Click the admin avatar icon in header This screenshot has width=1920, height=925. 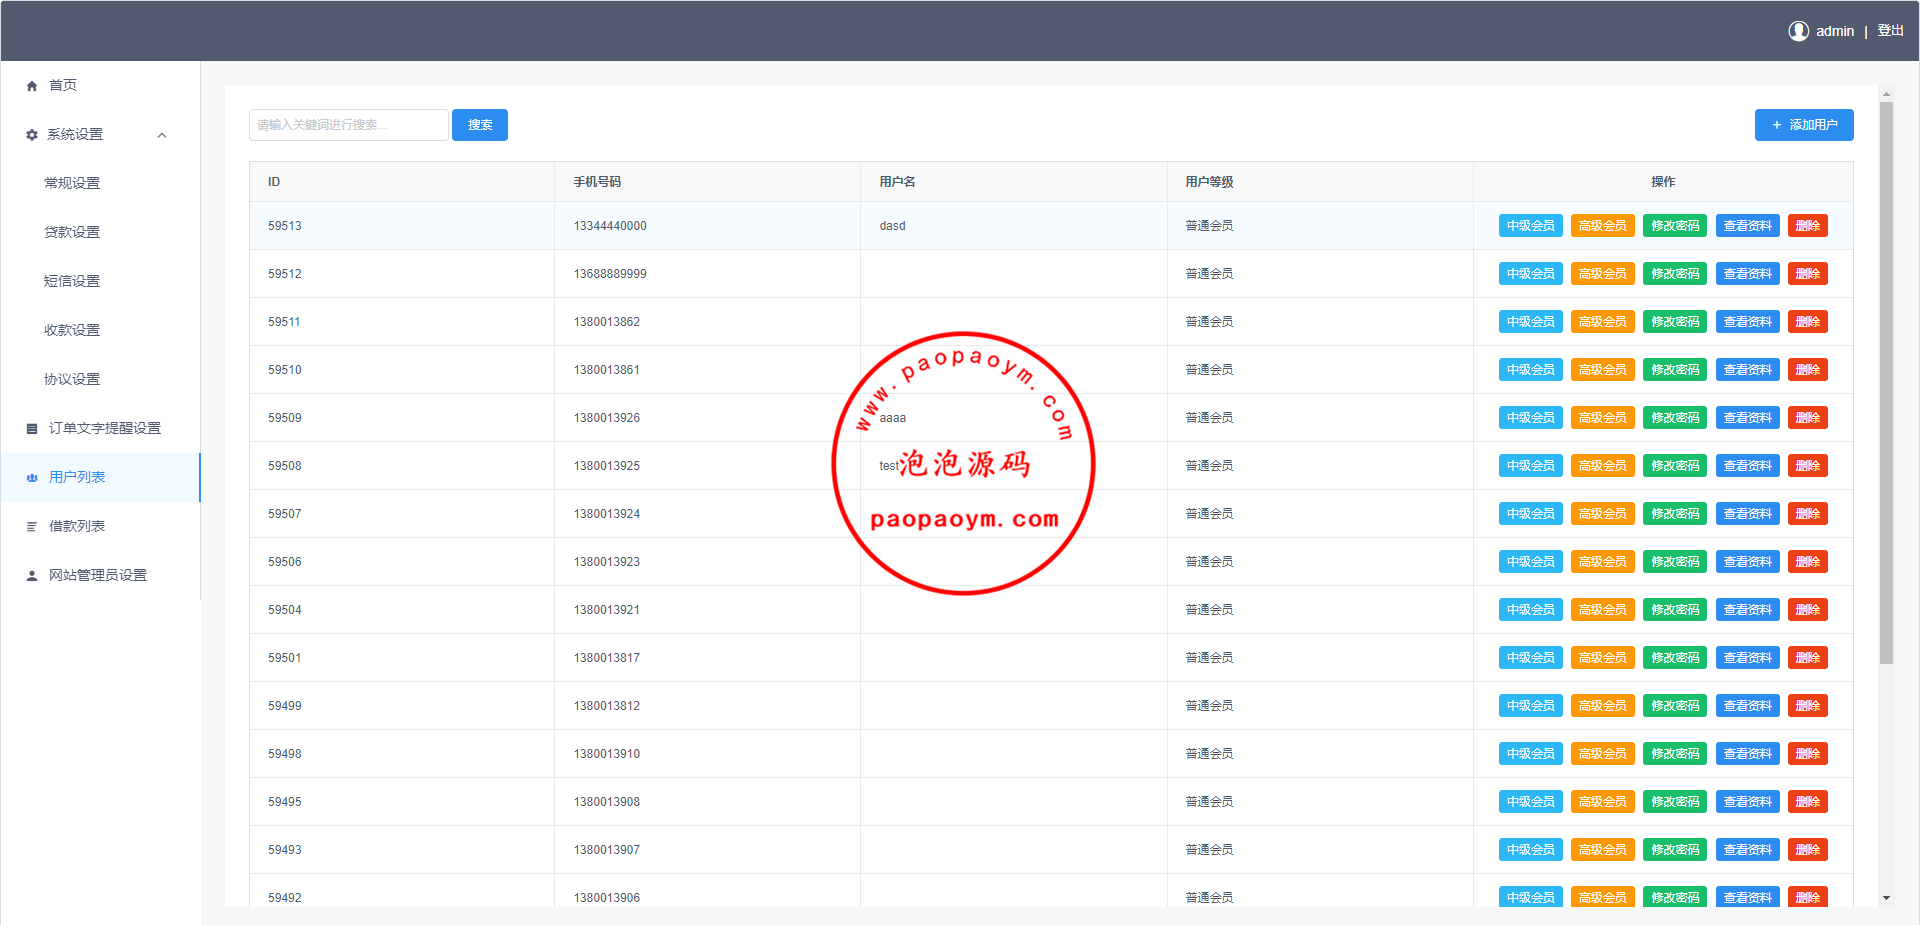coord(1798,31)
